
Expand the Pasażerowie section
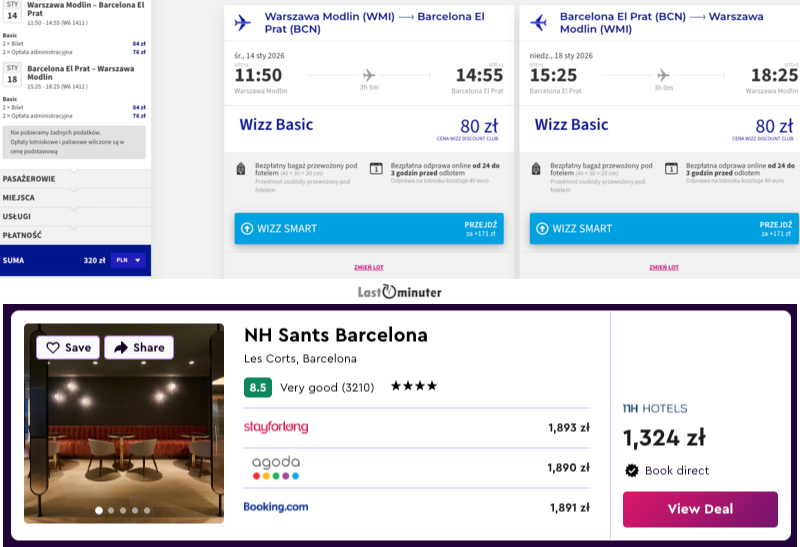(75, 179)
